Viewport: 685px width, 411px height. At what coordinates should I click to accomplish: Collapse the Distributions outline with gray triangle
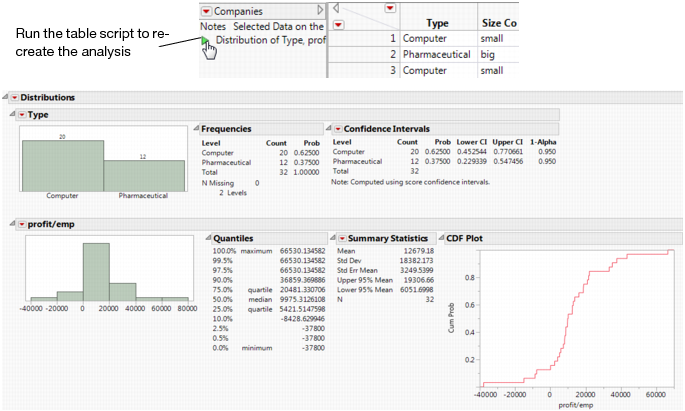(x=5, y=97)
